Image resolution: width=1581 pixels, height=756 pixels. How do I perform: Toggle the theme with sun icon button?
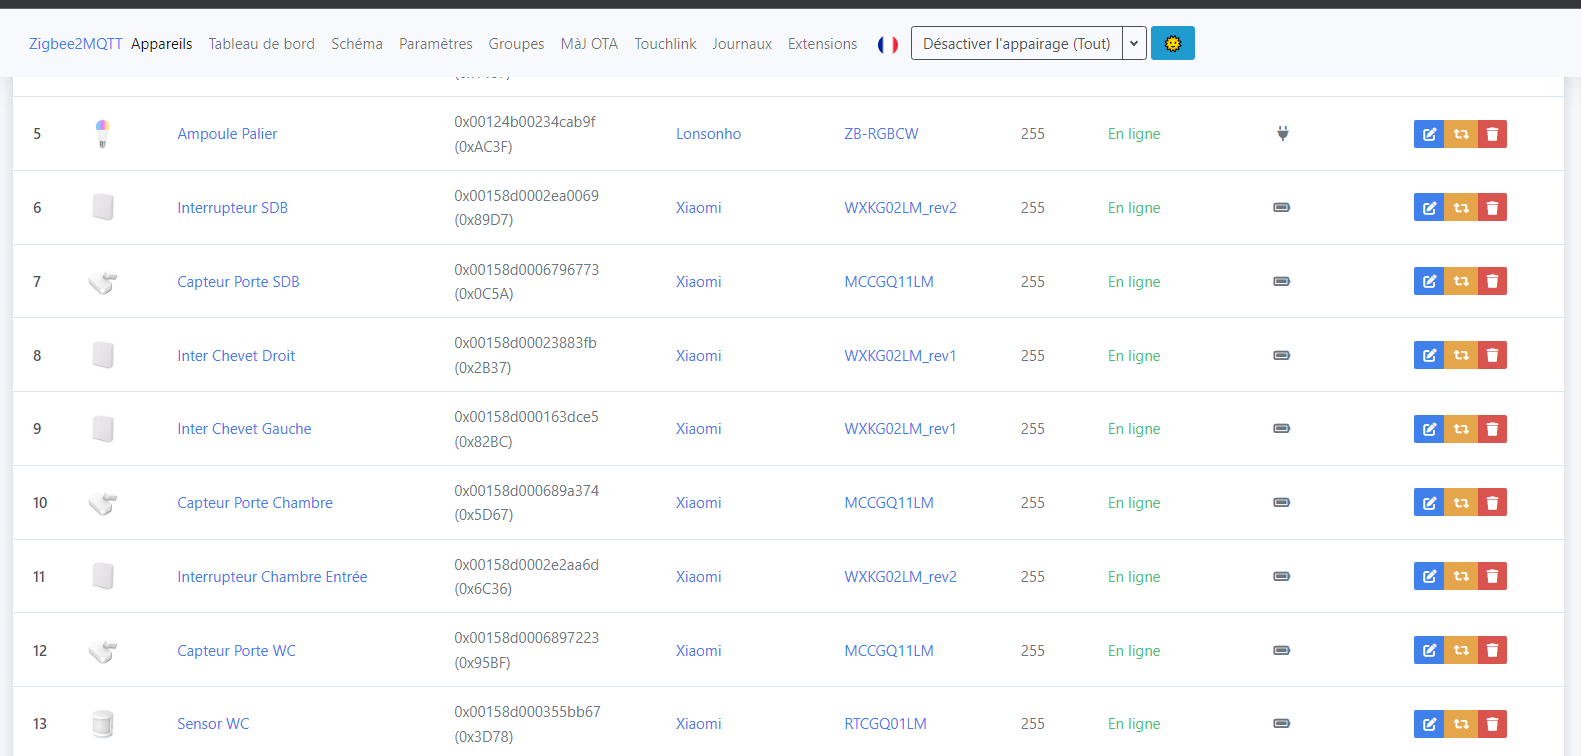pos(1173,44)
